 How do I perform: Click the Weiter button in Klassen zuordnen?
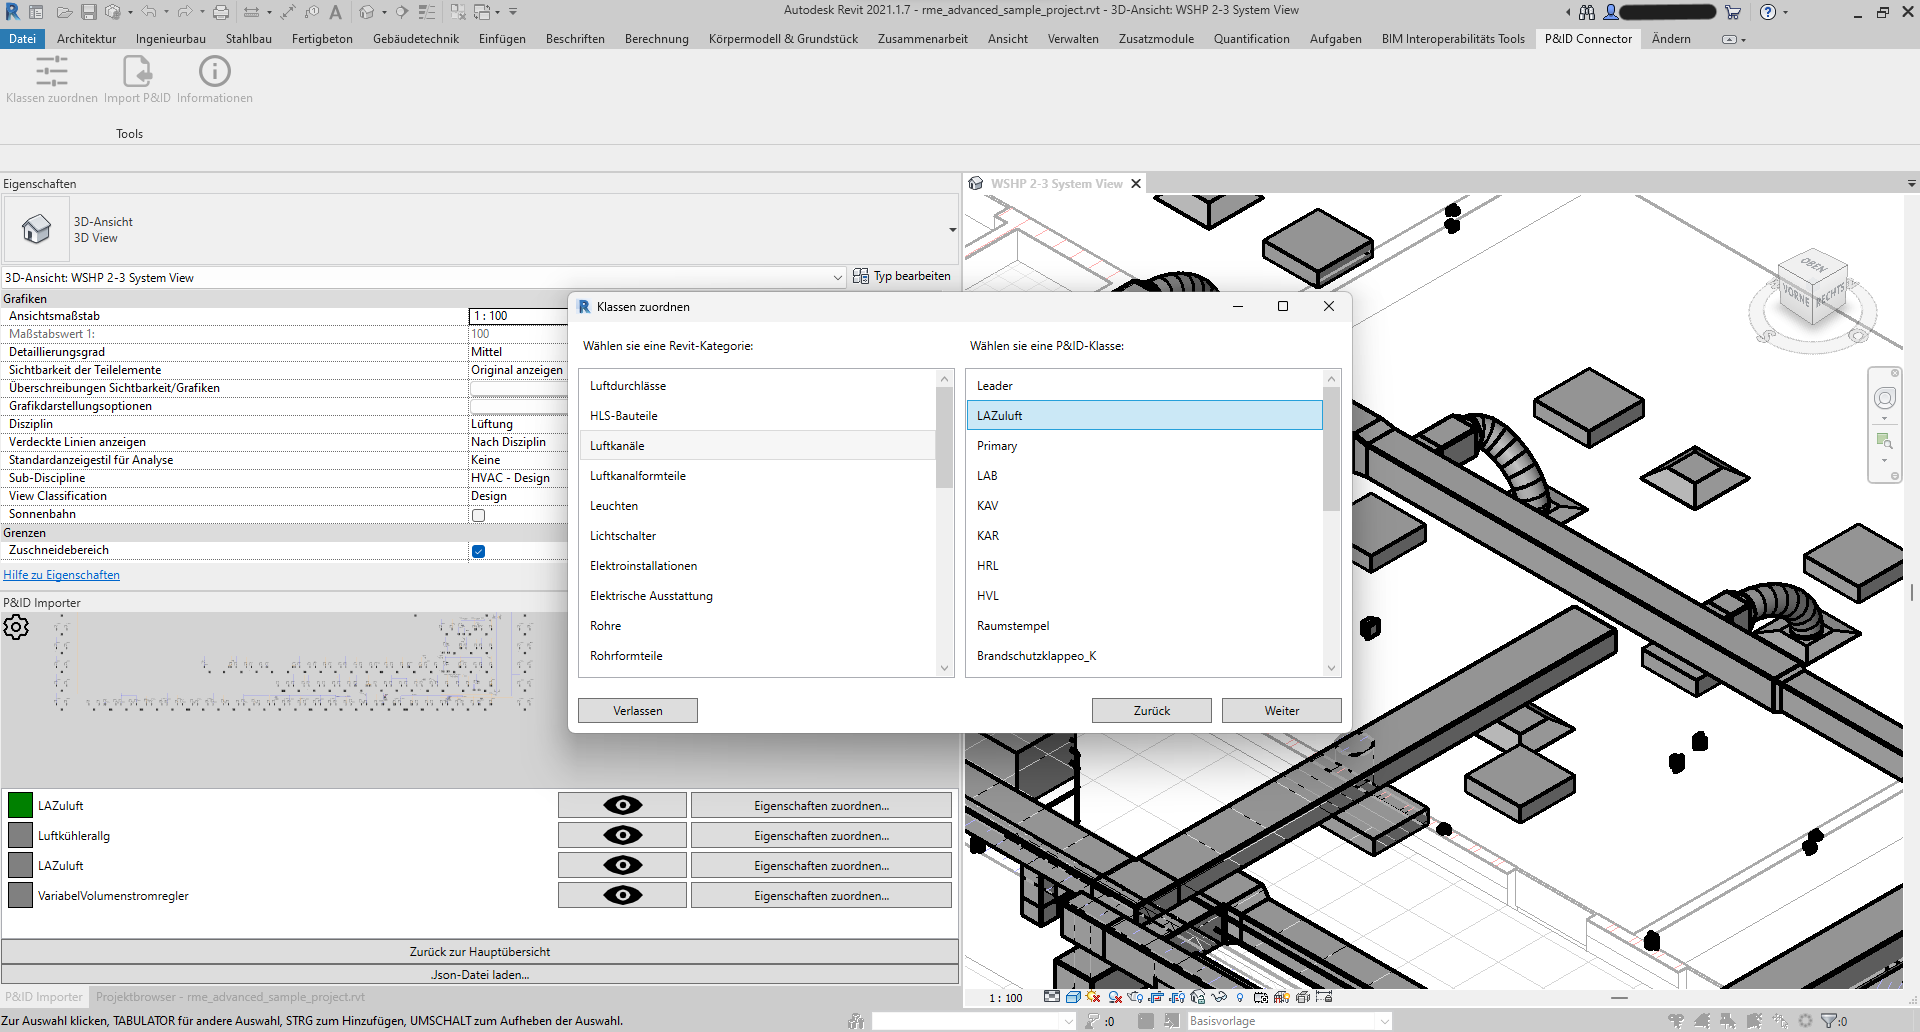coord(1281,710)
